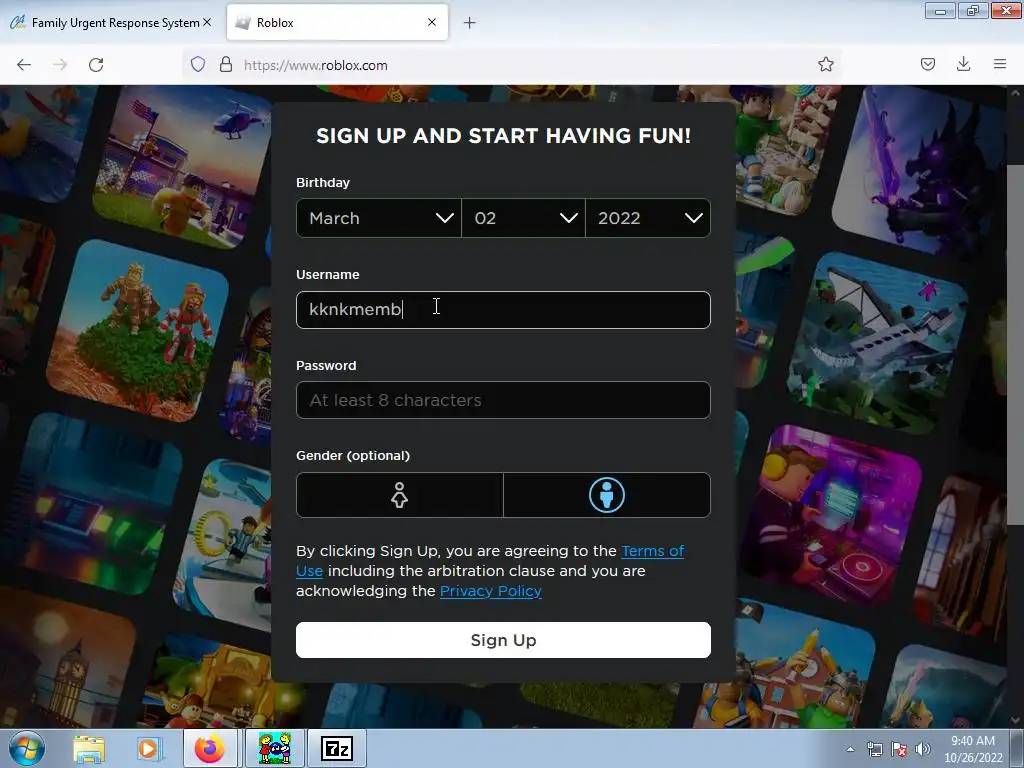The image size is (1024, 768).
Task: Click the volume speaker tray icon
Action: tap(923, 749)
